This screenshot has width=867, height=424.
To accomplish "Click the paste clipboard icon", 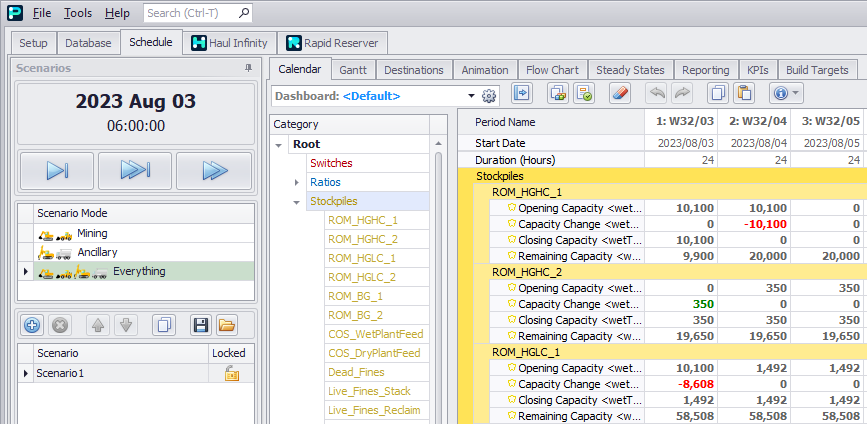I will pyautogui.click(x=743, y=94).
